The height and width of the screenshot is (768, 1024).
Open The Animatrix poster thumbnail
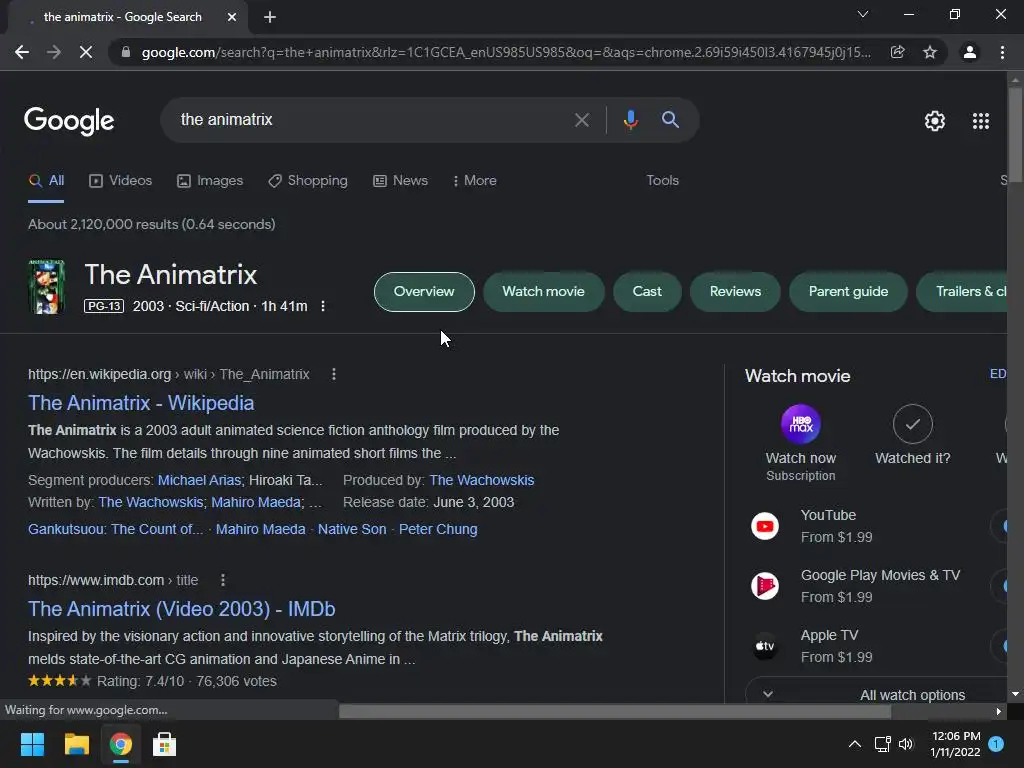(46, 287)
